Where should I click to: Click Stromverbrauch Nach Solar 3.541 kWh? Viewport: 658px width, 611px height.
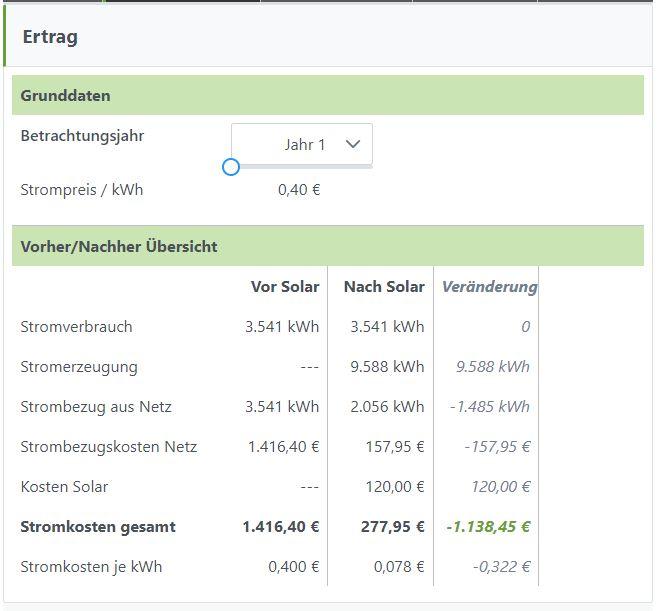[x=387, y=326]
